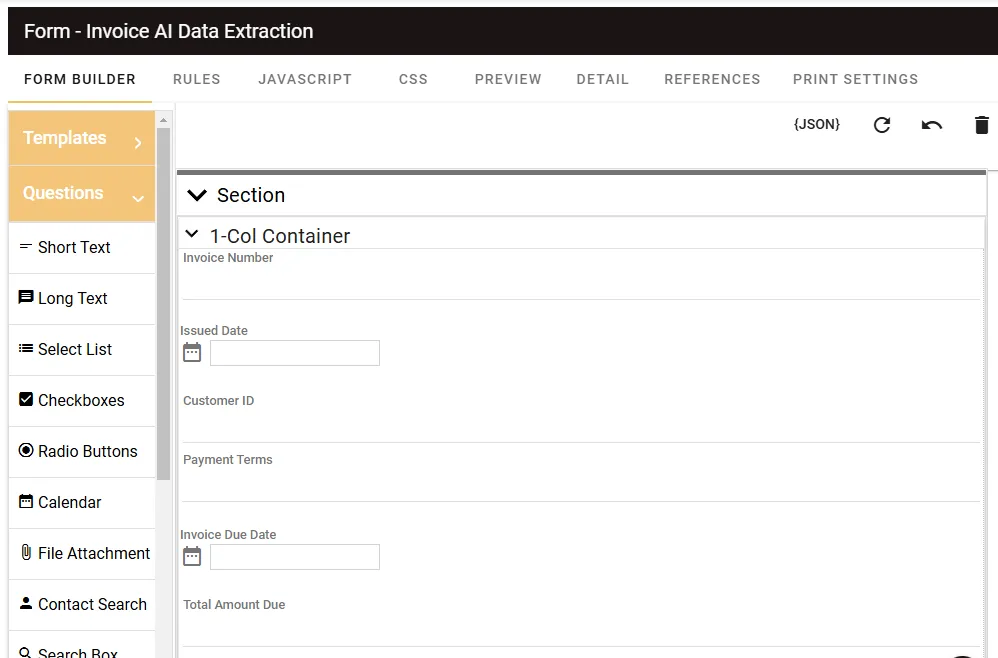Add a Short Text question
The image size is (998, 658).
coord(83,247)
